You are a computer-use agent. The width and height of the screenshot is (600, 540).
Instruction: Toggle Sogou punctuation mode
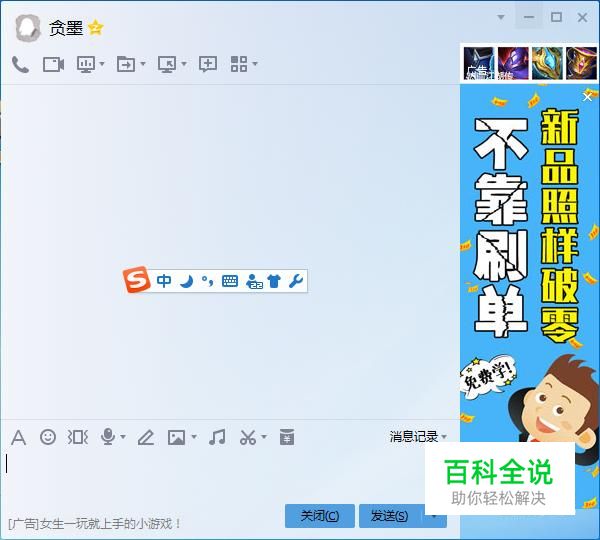tap(207, 281)
